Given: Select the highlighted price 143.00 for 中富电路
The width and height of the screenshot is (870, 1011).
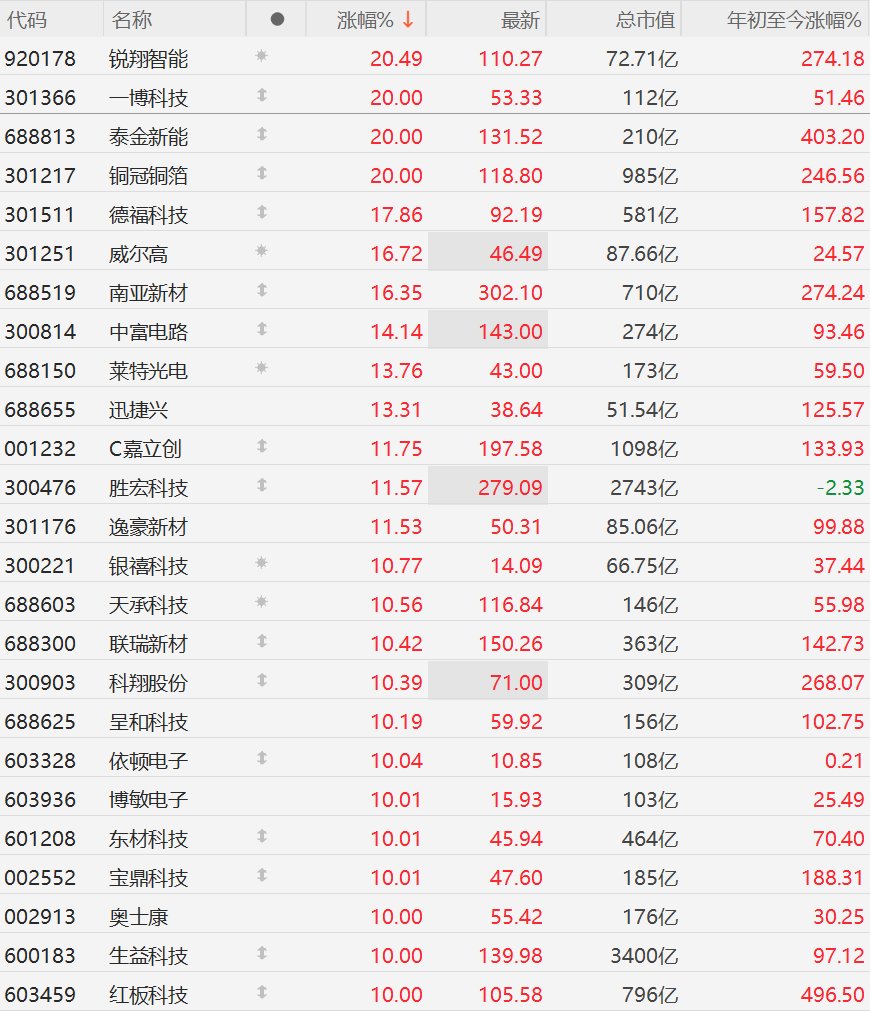Looking at the screenshot, I should (x=510, y=331).
